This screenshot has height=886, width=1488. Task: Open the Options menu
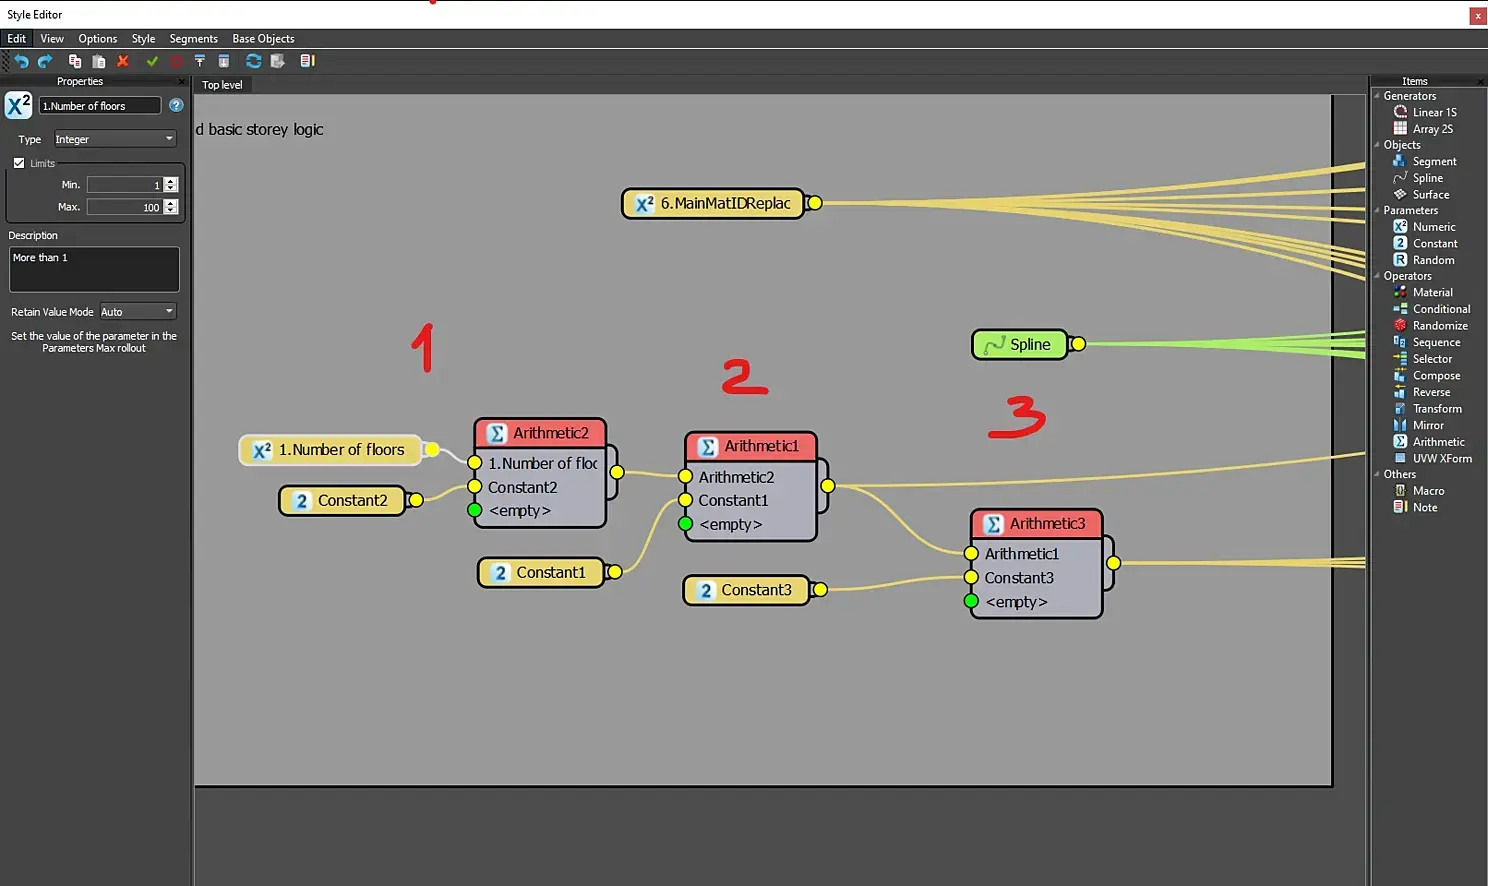click(98, 39)
